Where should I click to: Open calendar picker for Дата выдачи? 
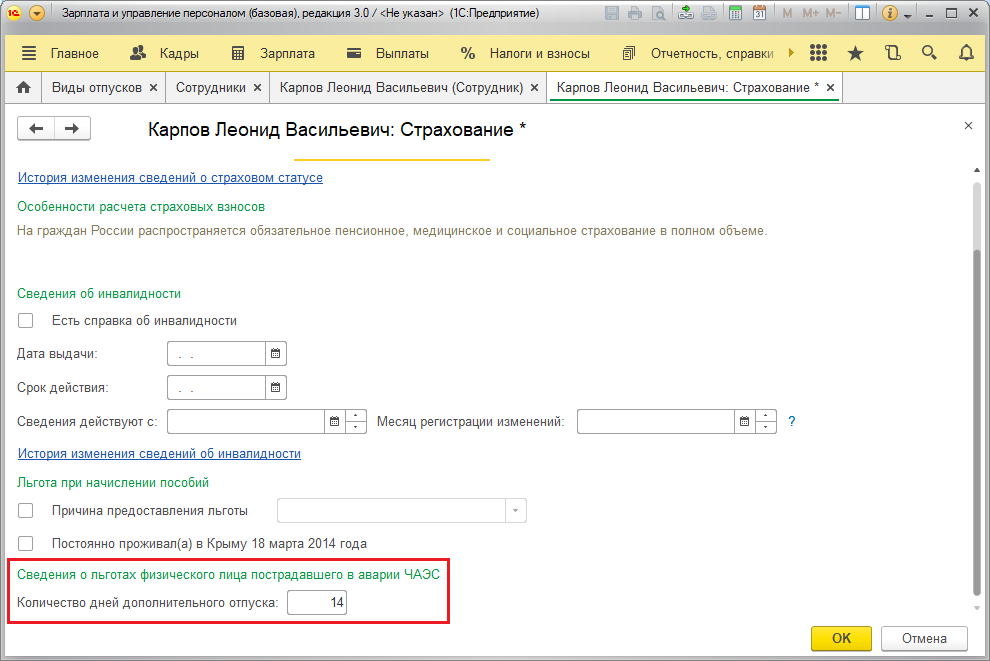click(x=275, y=354)
